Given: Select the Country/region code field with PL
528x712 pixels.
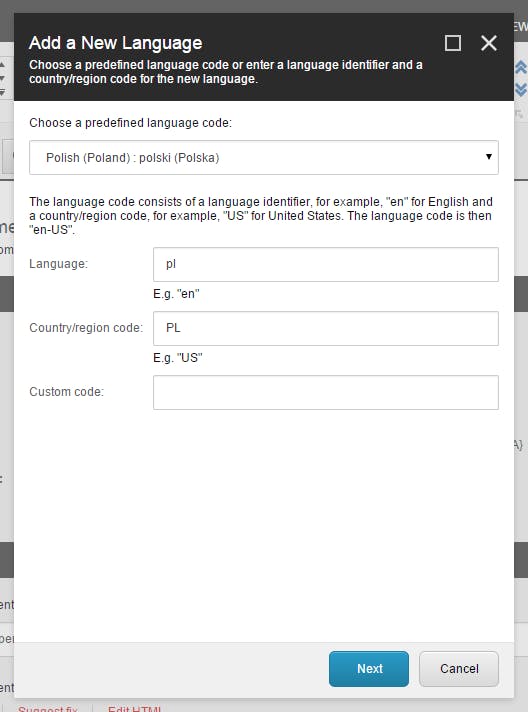Looking at the screenshot, I should tap(326, 328).
